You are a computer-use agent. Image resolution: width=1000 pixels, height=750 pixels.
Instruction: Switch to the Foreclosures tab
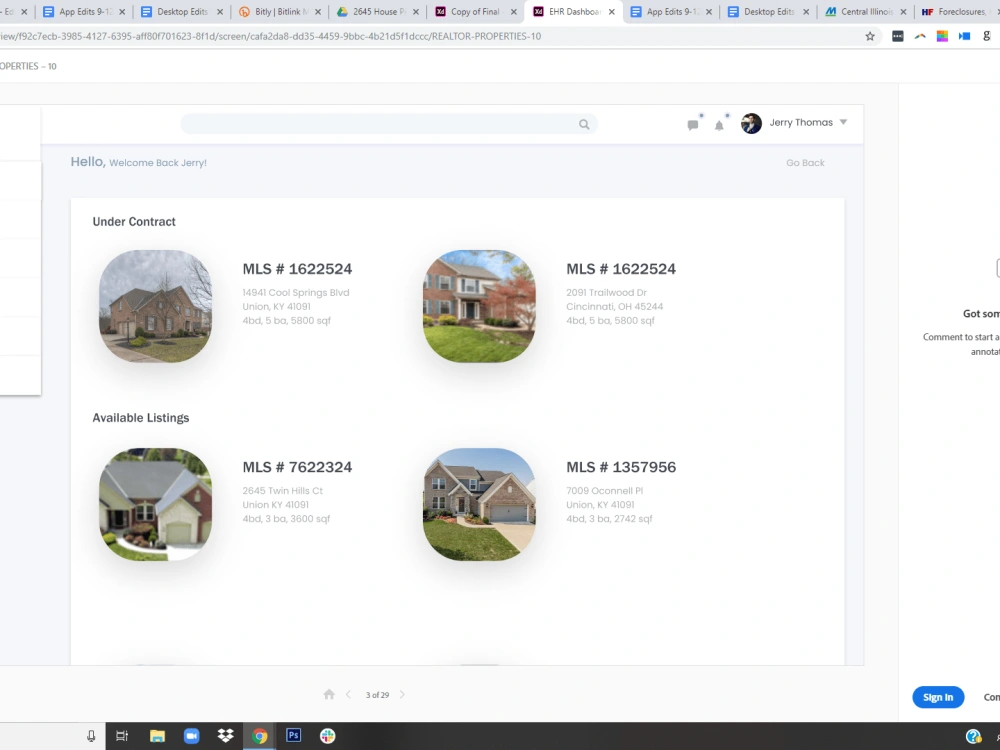[x=957, y=11]
